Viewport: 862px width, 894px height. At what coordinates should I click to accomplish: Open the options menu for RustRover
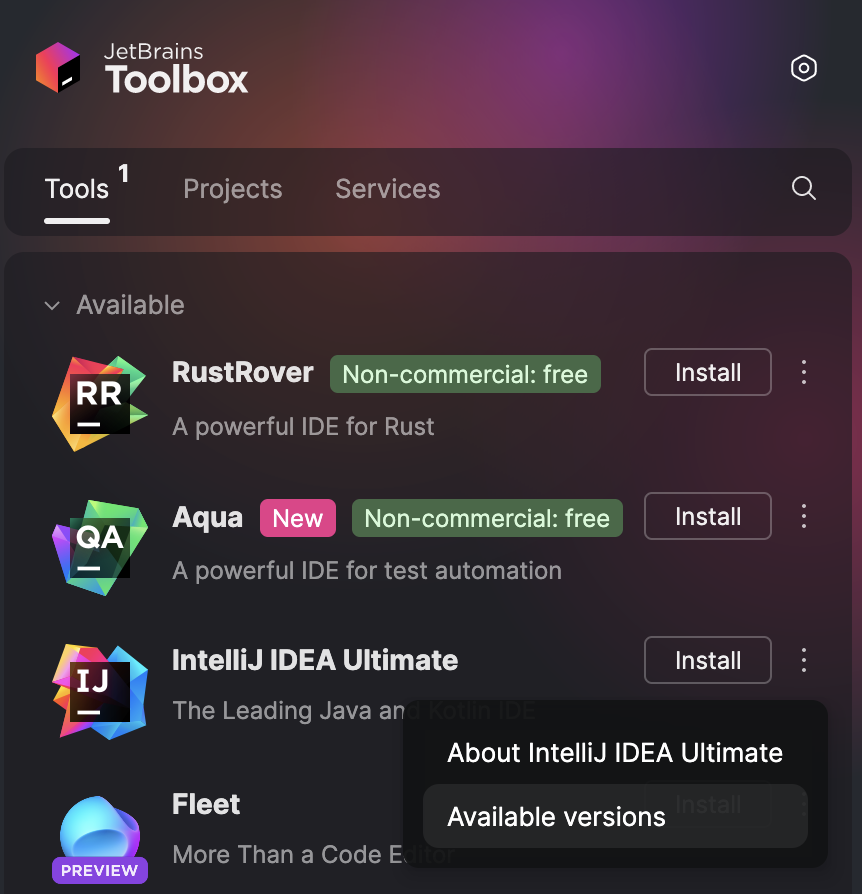coord(804,372)
